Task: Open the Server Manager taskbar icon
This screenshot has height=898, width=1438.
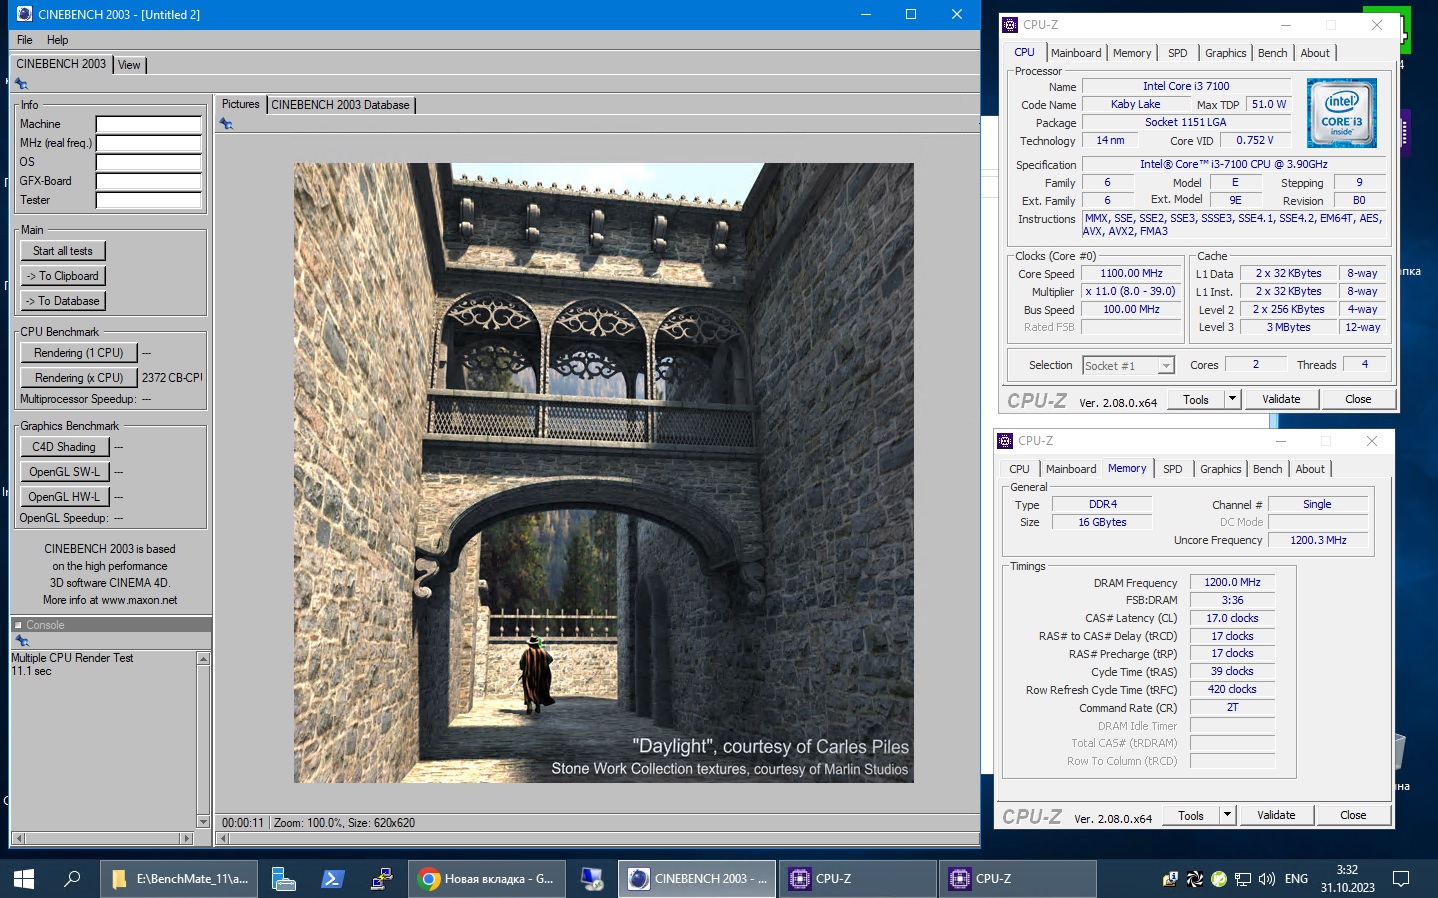Action: coord(284,879)
